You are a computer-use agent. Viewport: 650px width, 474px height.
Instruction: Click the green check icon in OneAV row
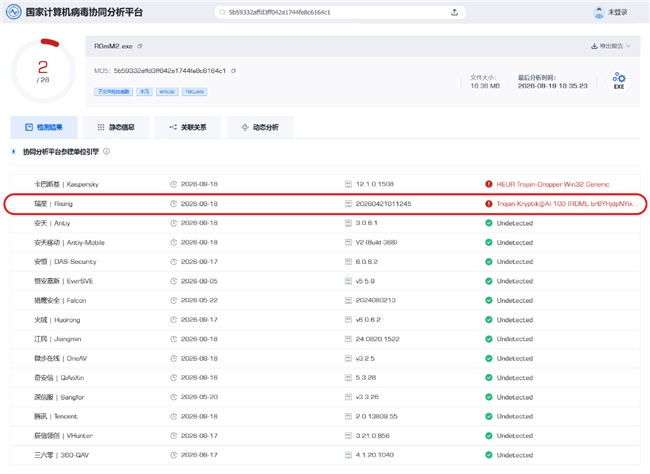pos(489,358)
